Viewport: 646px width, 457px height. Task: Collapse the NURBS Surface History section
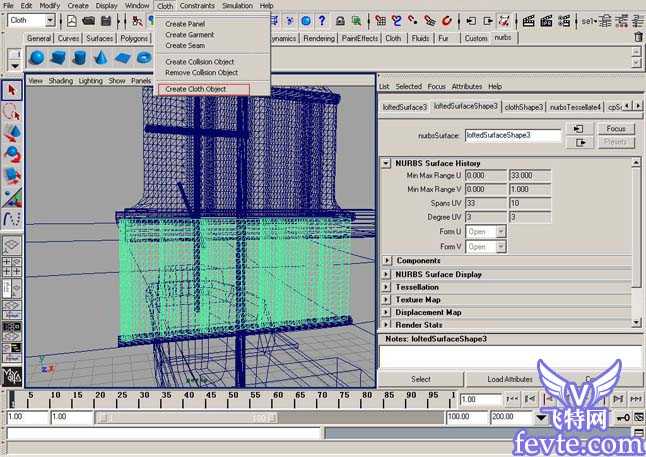(386, 163)
